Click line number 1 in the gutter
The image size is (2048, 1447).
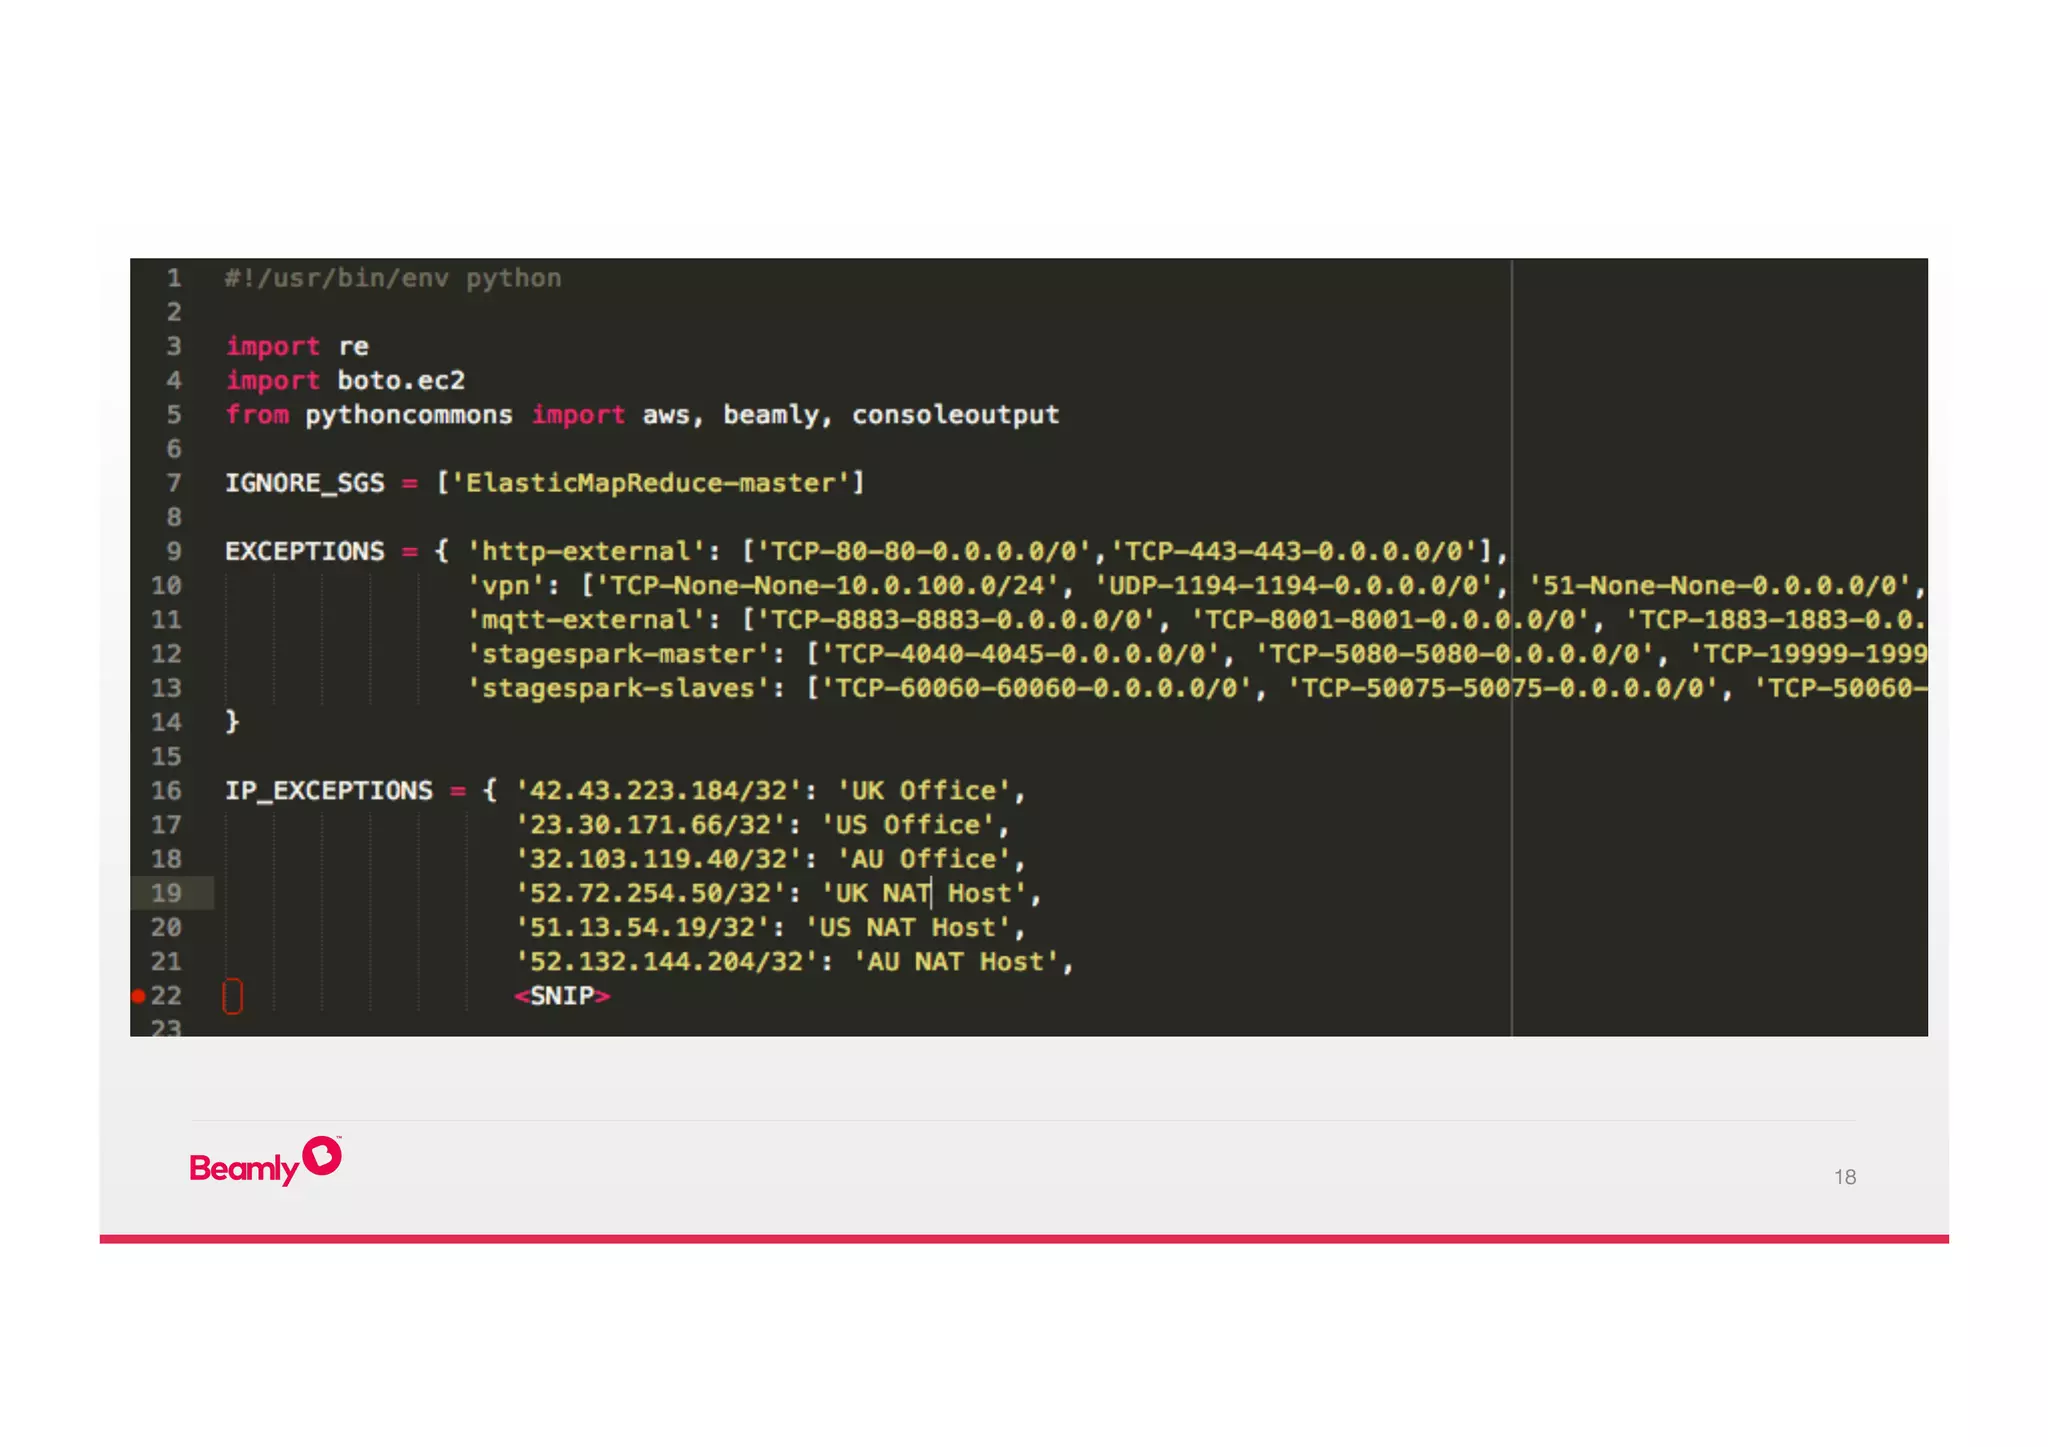click(x=174, y=278)
